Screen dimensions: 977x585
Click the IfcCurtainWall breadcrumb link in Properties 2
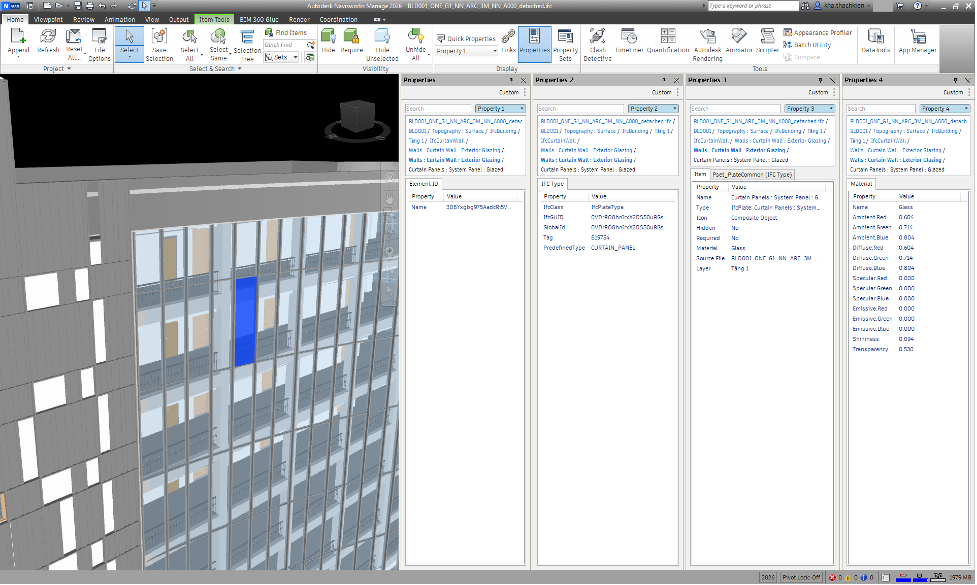558,141
